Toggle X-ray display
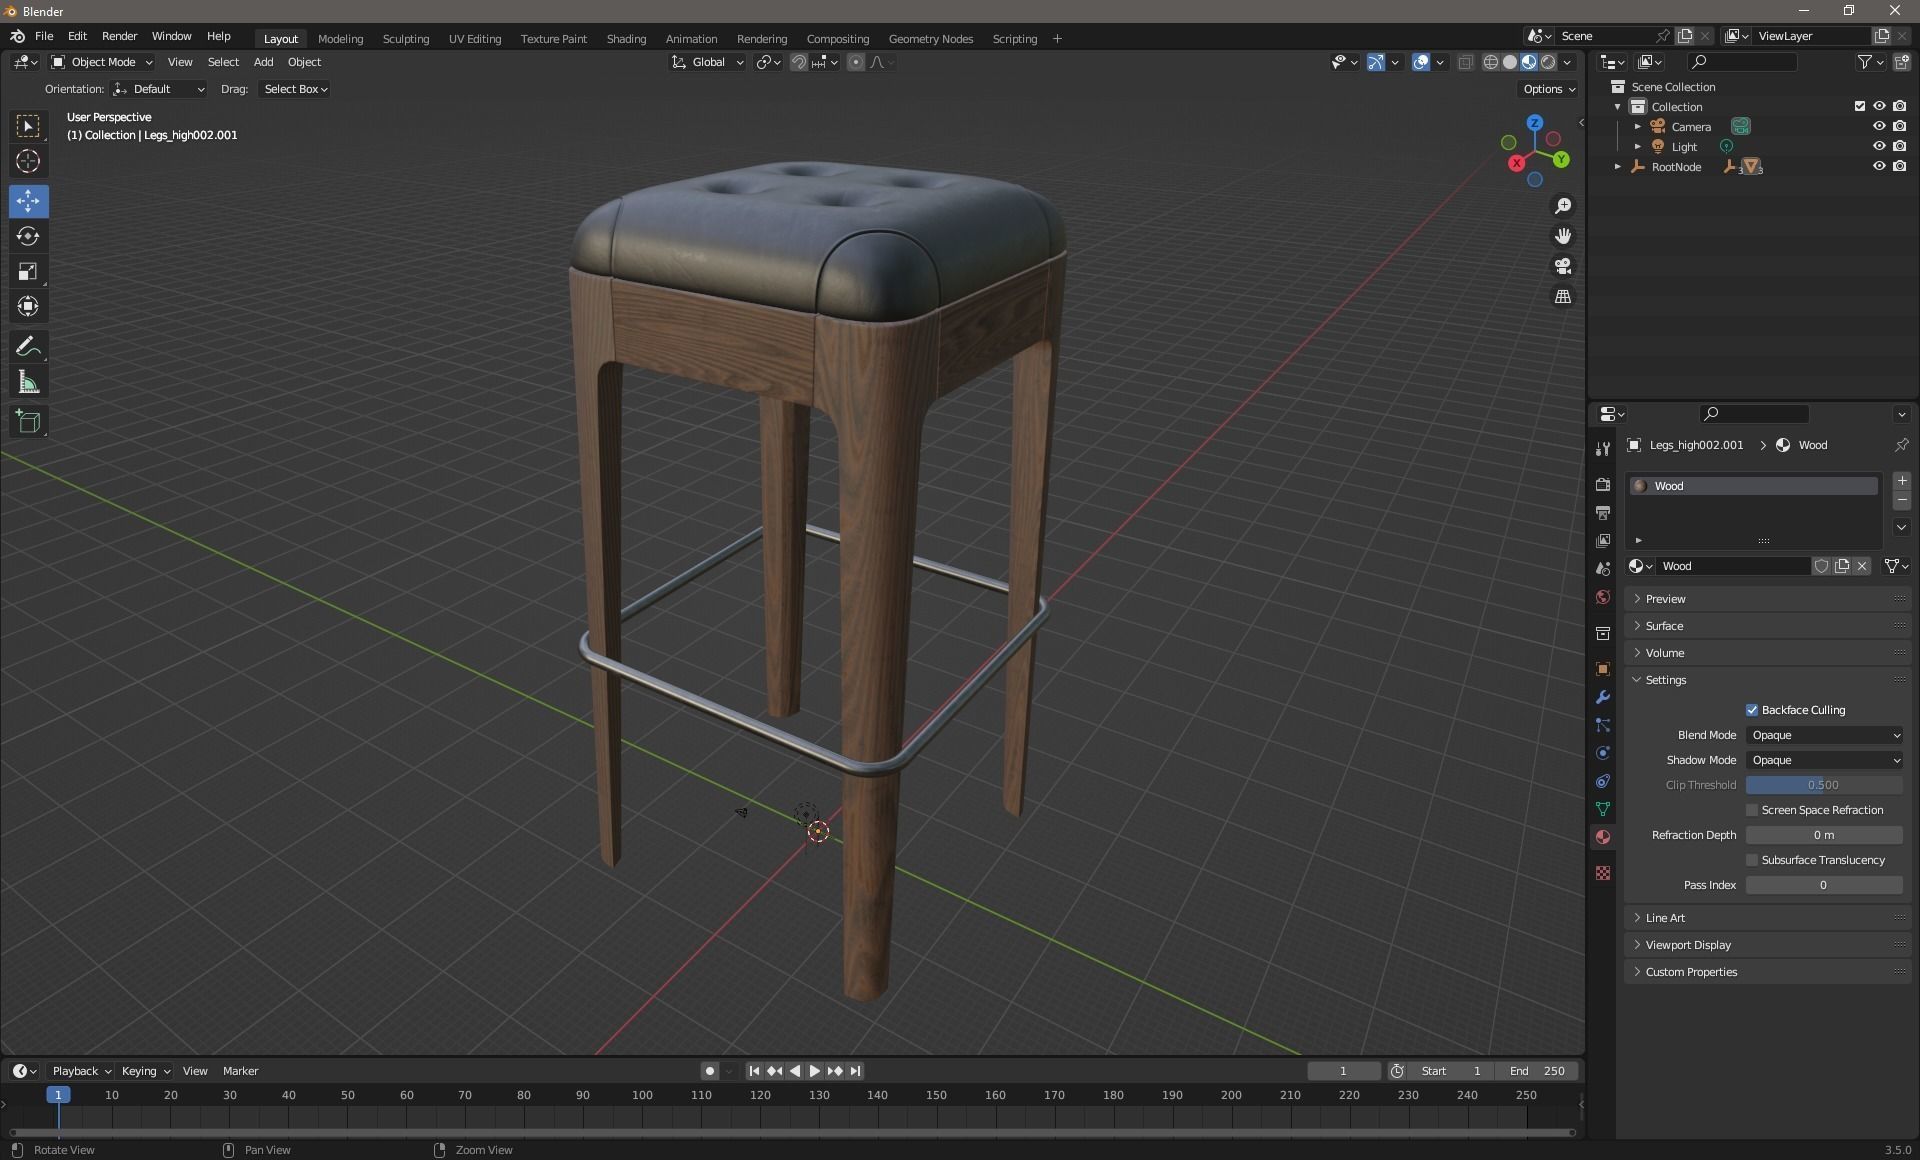 tap(1465, 62)
